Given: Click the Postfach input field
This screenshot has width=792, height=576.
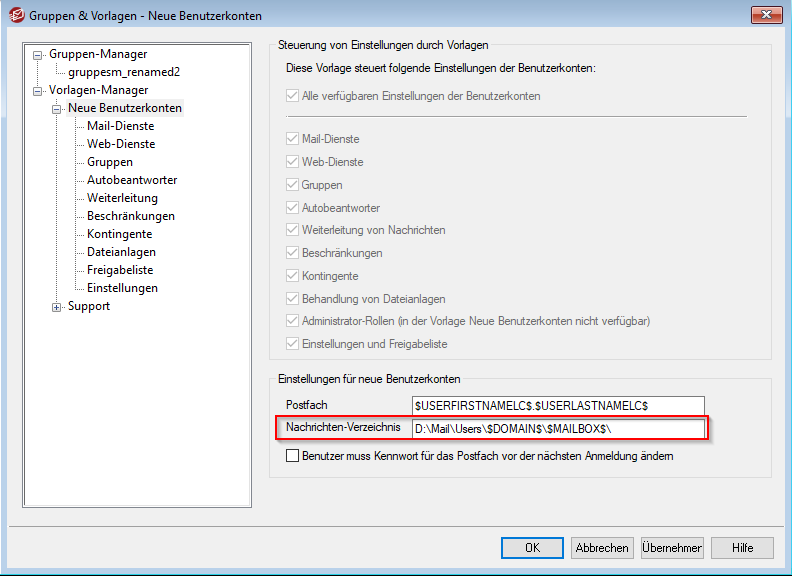Looking at the screenshot, I should point(544,405).
